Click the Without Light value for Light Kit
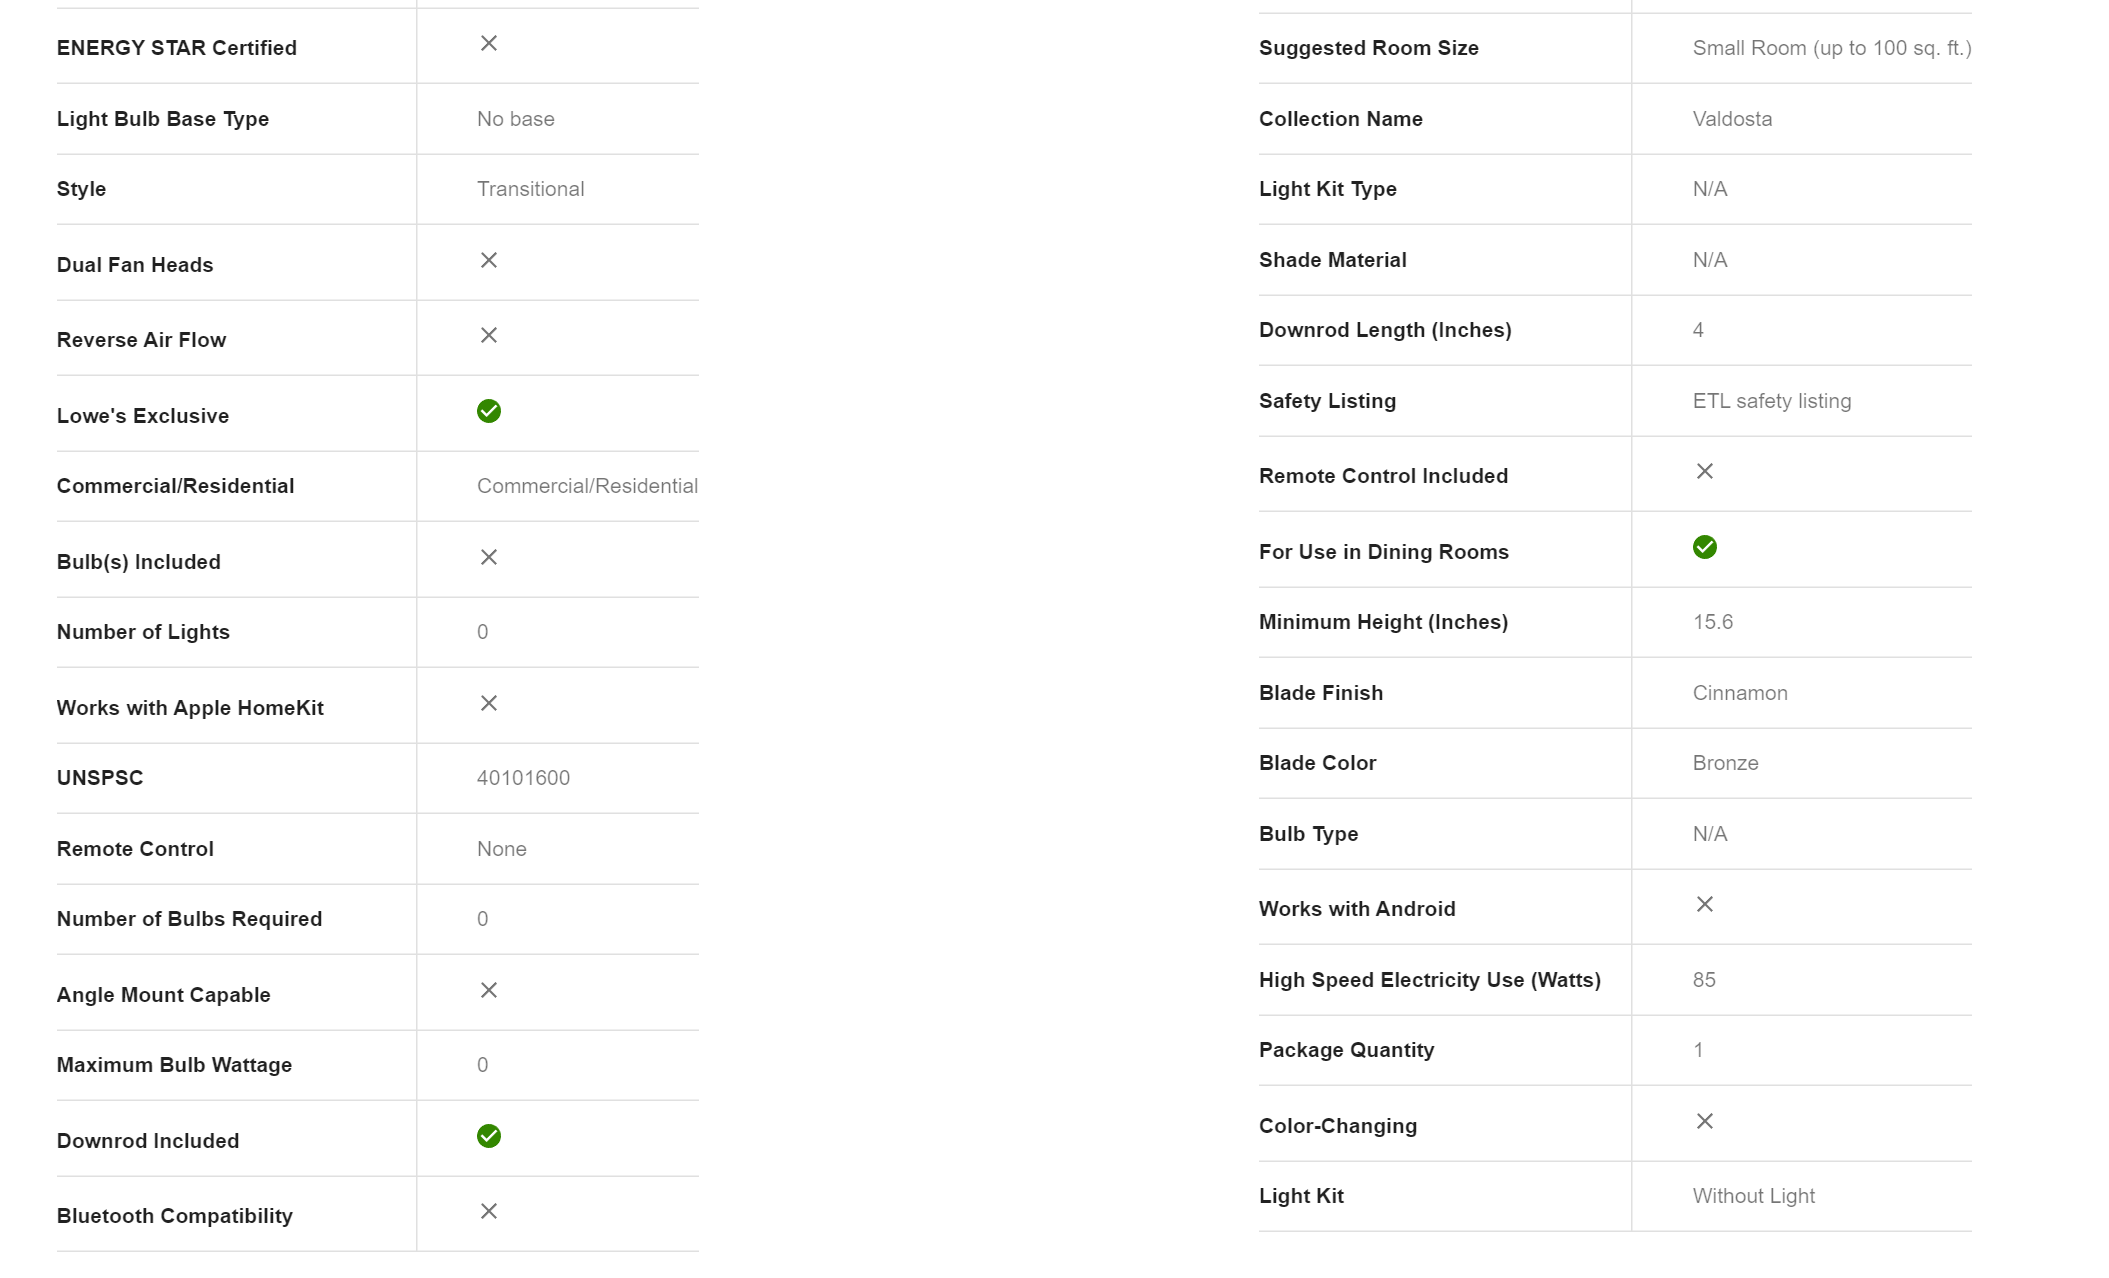This screenshot has height=1278, width=2109. (1753, 1196)
